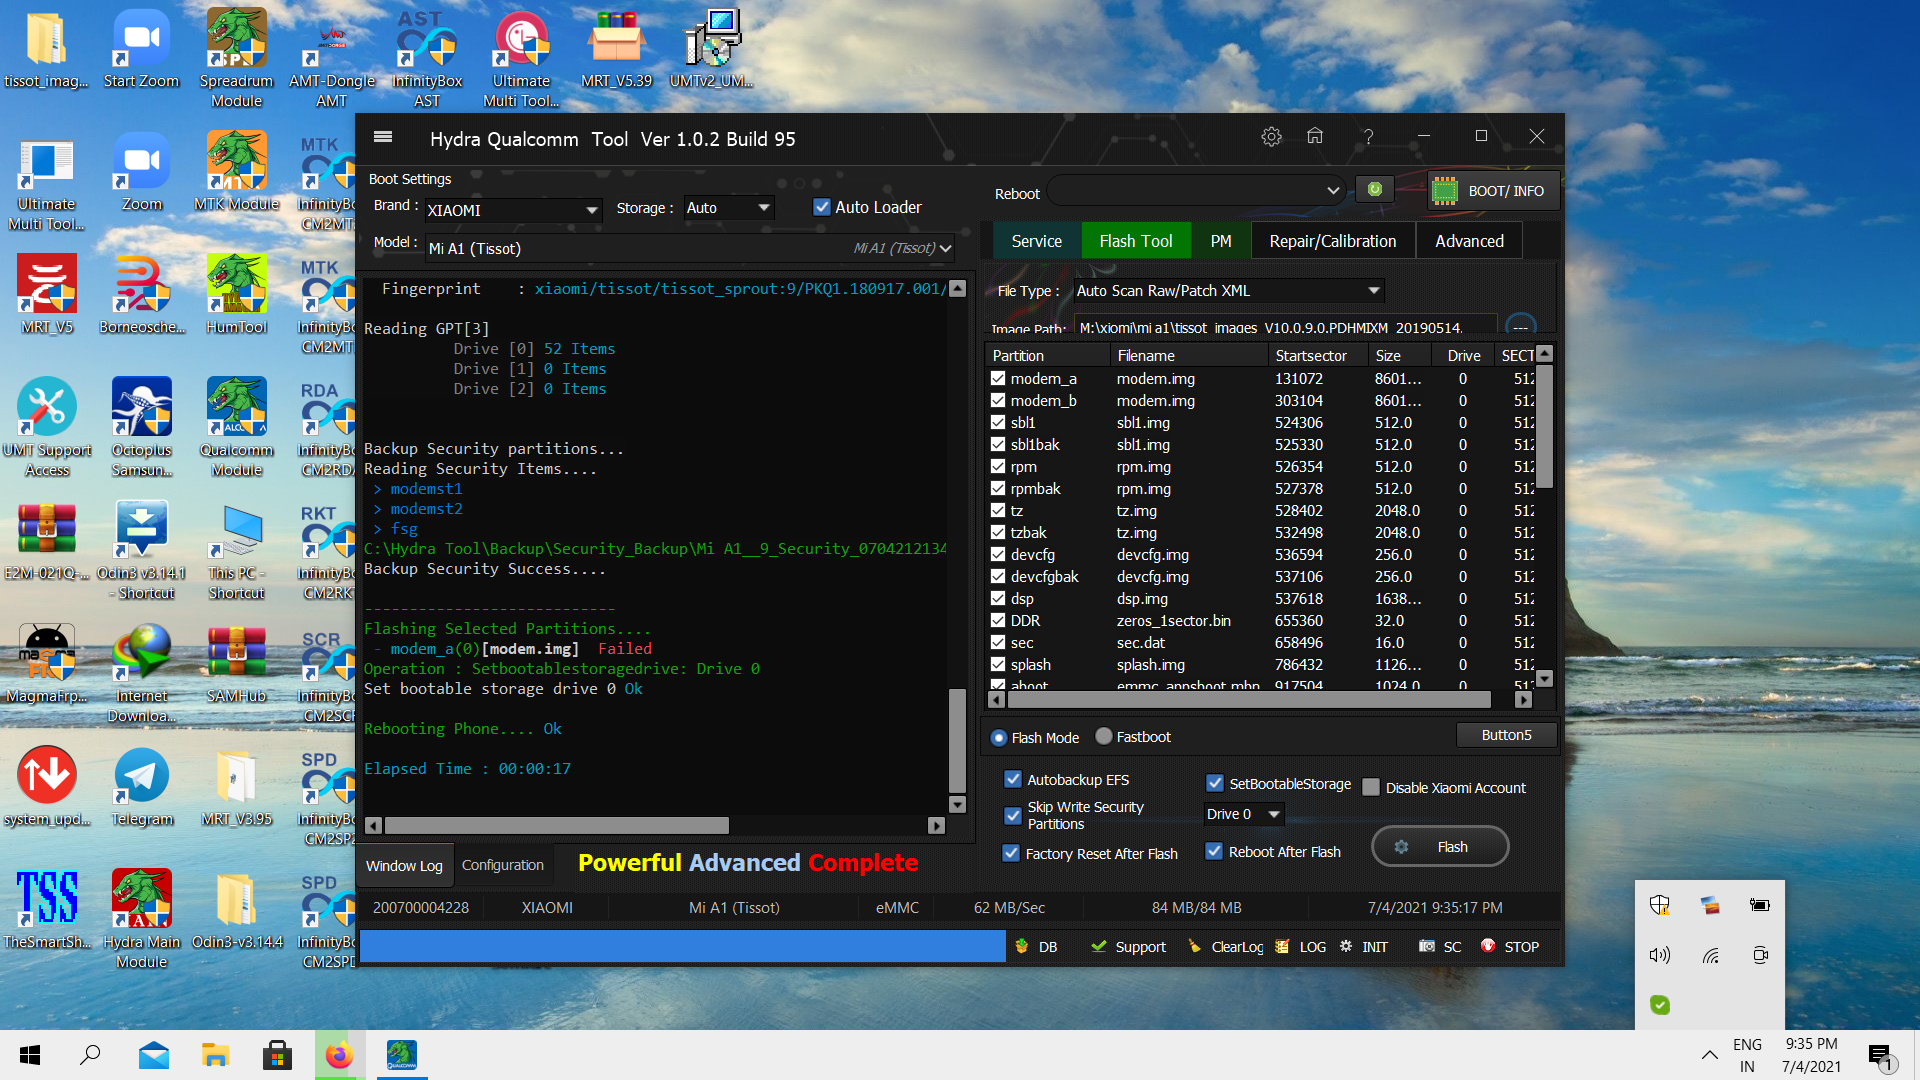Expand the File Type dropdown
The width and height of the screenshot is (1920, 1080).
(x=1374, y=290)
